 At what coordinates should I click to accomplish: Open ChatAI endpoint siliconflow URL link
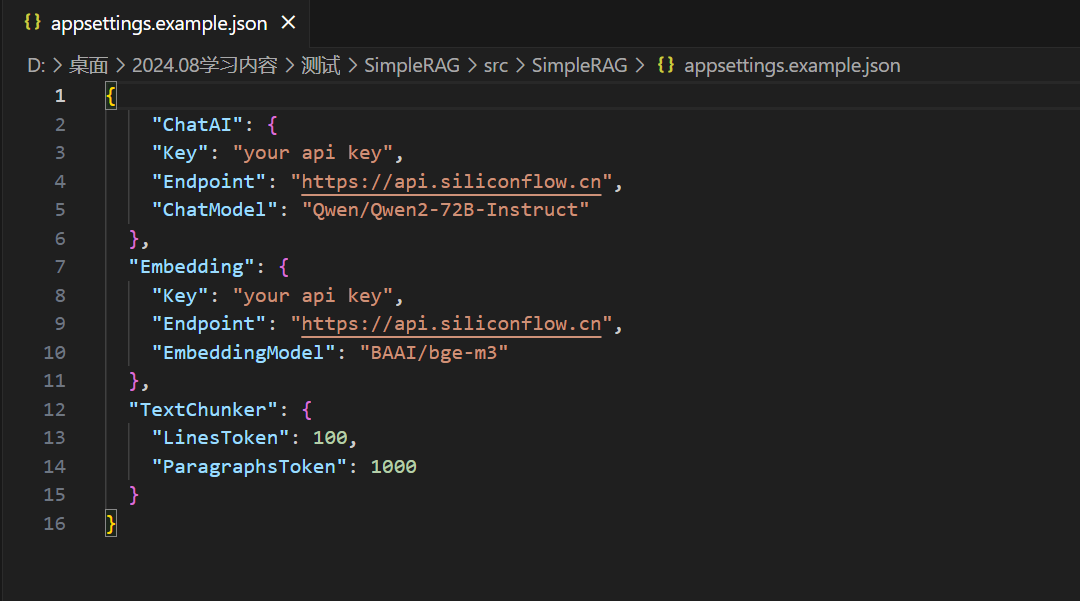coord(451,182)
